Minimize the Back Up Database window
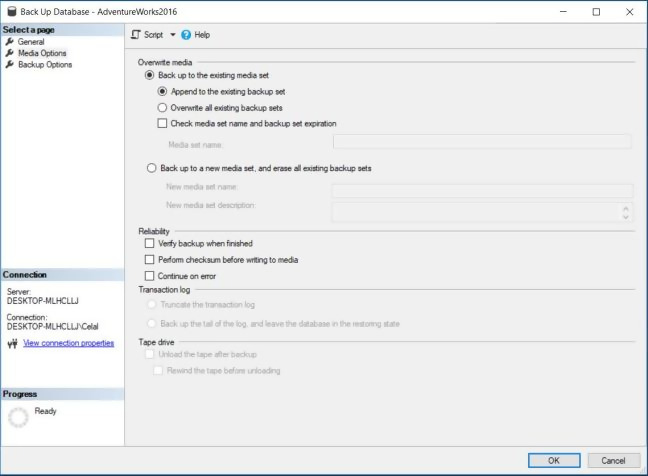648x476 pixels. 563,12
